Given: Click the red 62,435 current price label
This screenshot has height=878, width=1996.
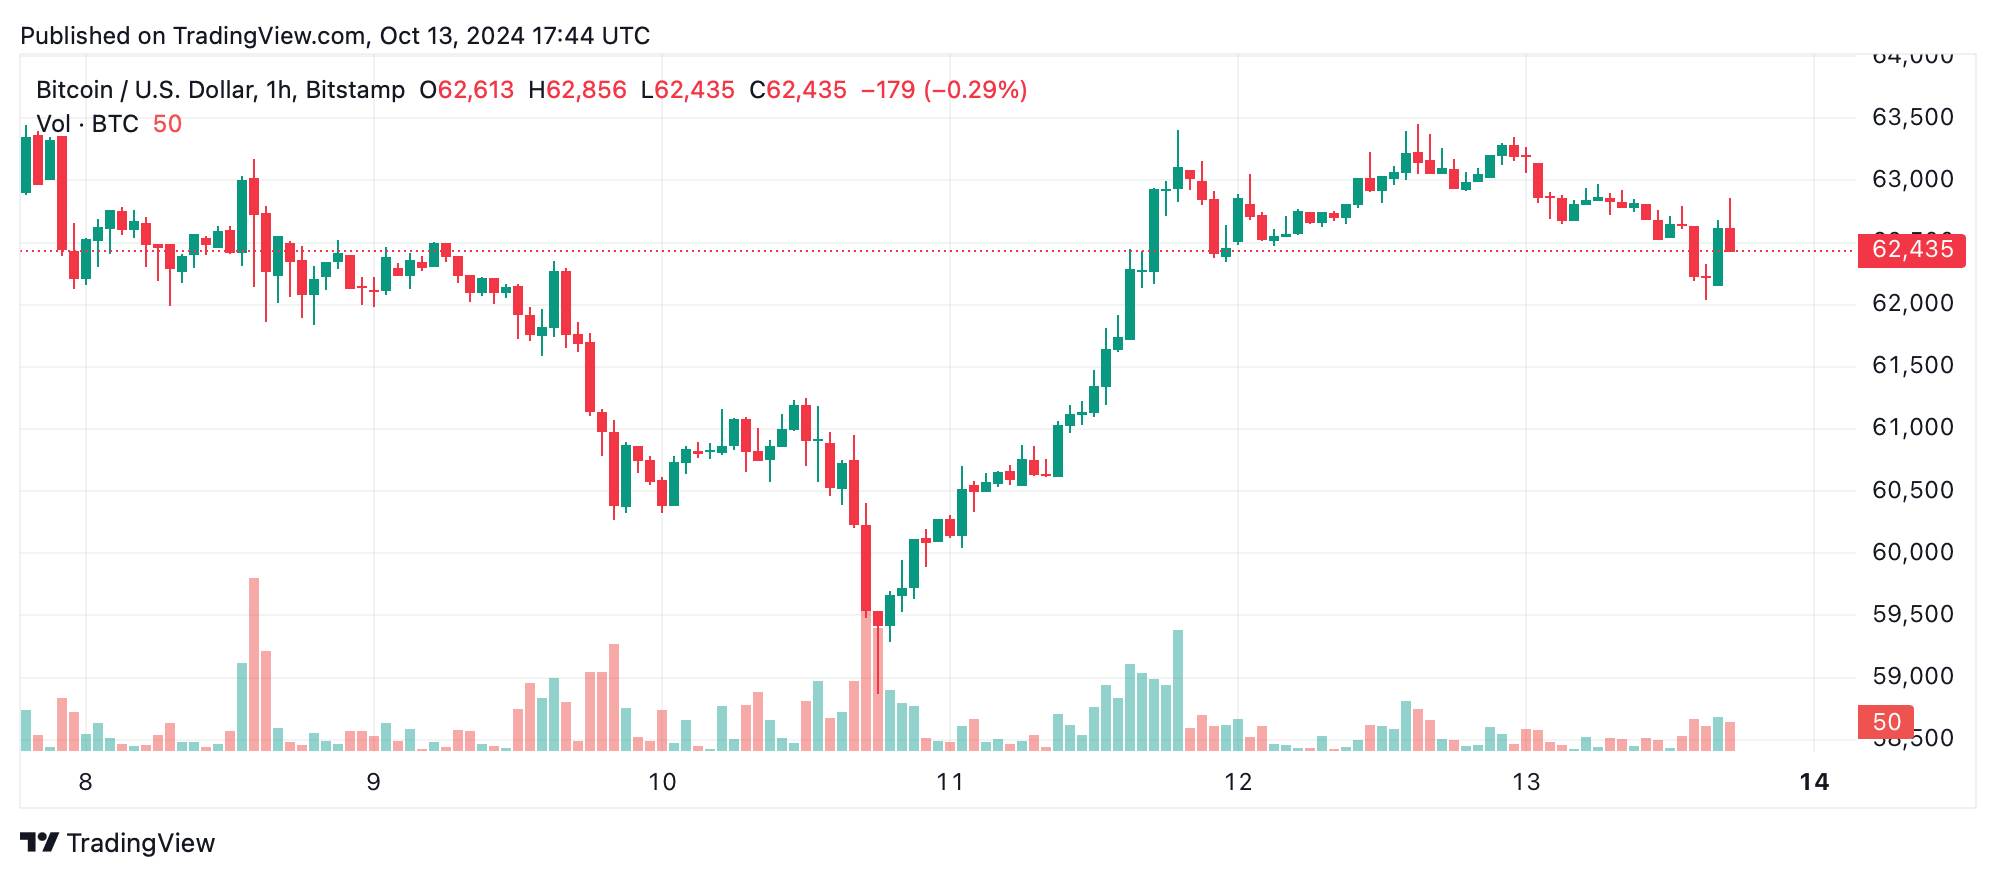Looking at the screenshot, I should [1911, 250].
